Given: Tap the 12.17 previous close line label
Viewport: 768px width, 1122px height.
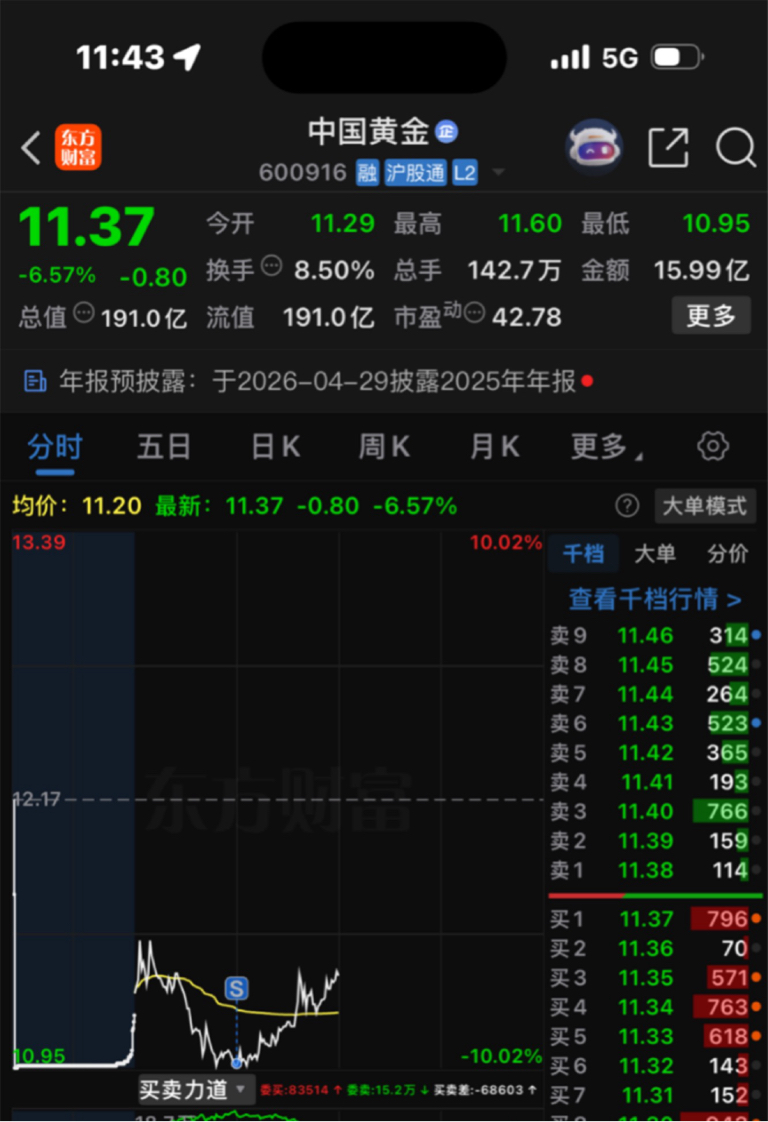Looking at the screenshot, I should point(37,799).
